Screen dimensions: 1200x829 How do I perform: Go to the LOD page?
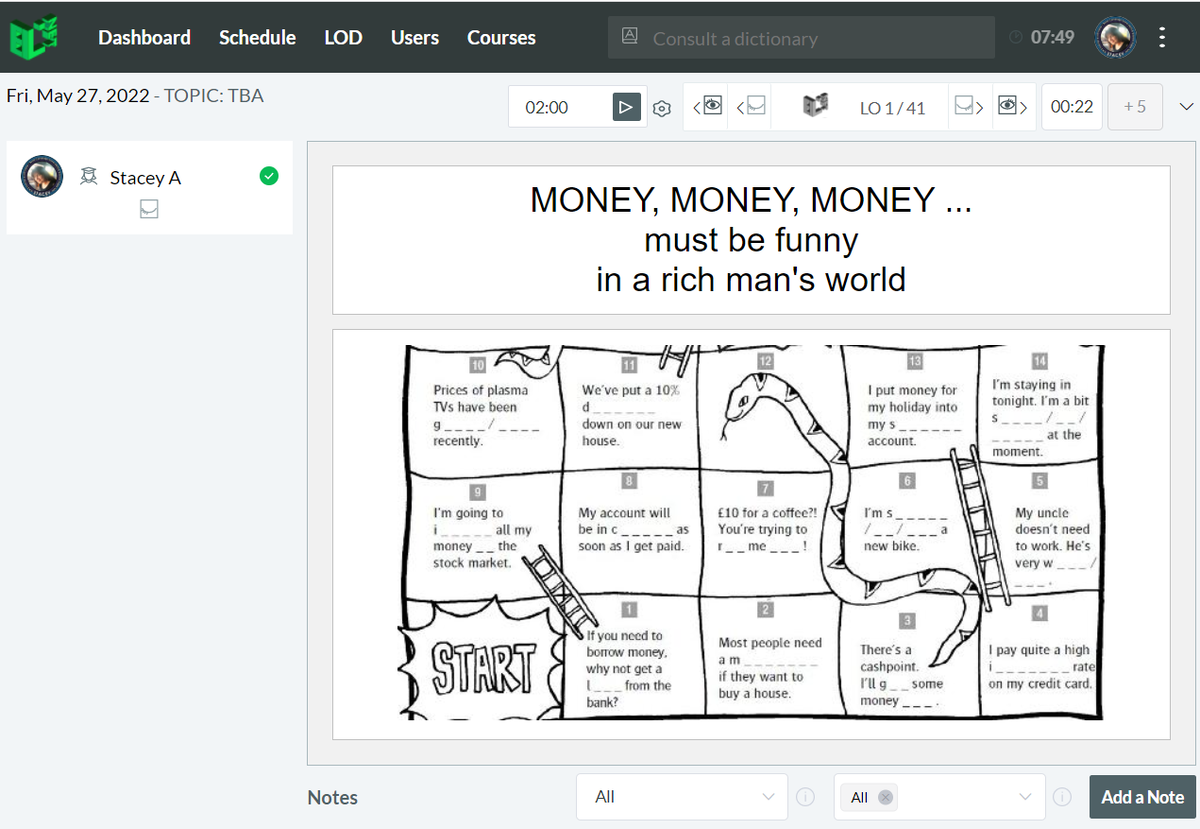(x=343, y=37)
